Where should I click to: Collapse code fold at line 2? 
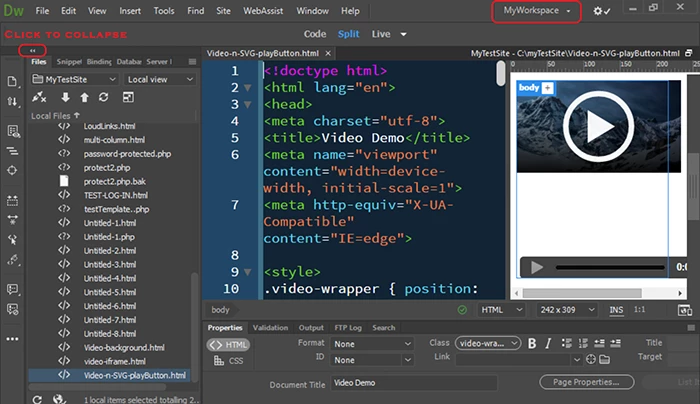point(247,88)
